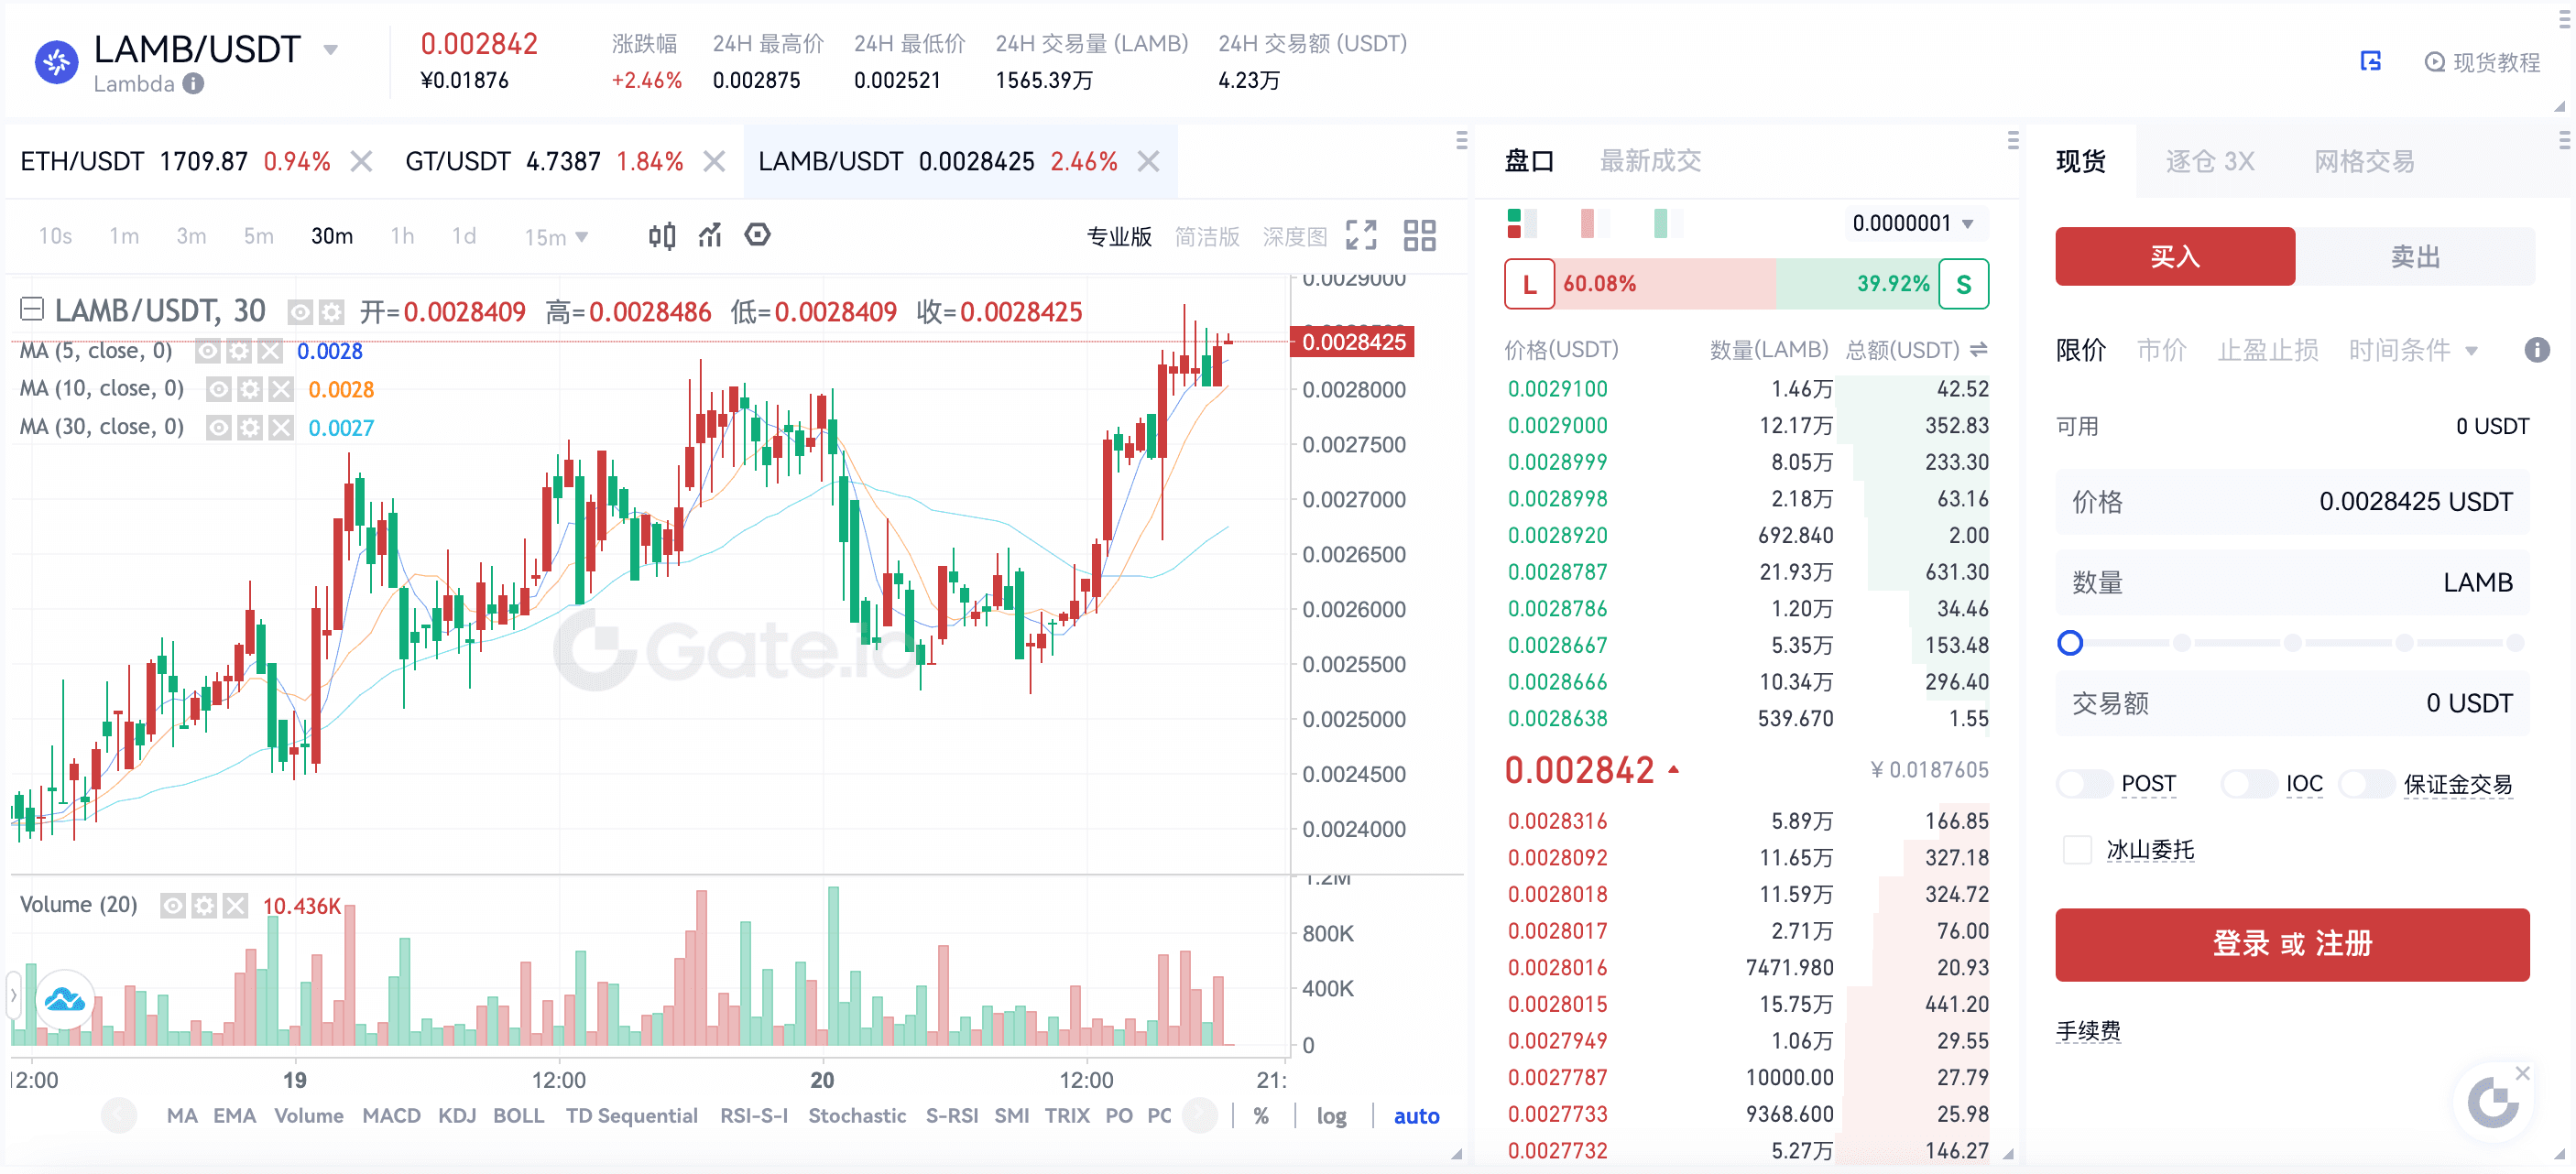Swap total column unit in order book

point(1978,349)
